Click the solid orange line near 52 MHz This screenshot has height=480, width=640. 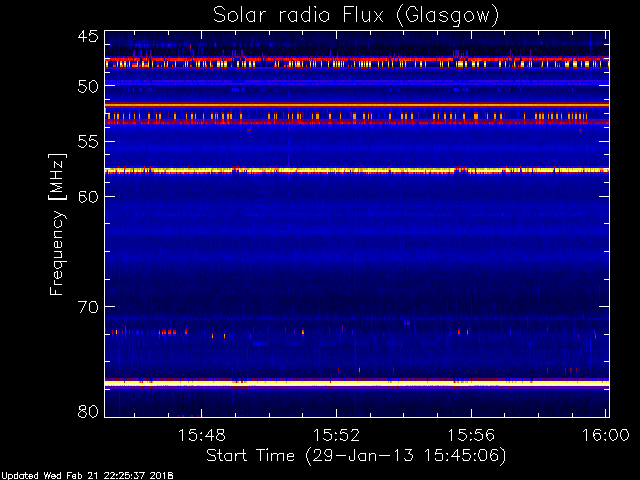coord(357,105)
